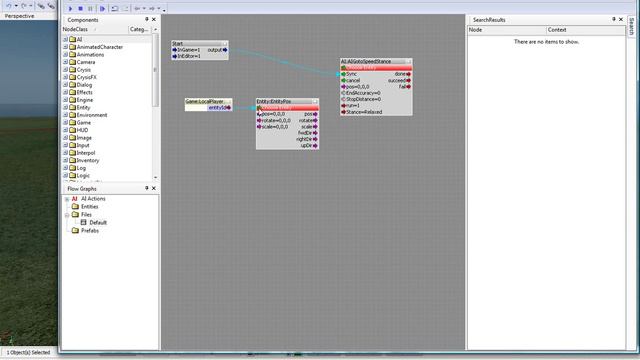The image size is (640, 360).
Task: Close the SearchResults panel
Action: (x=621, y=19)
